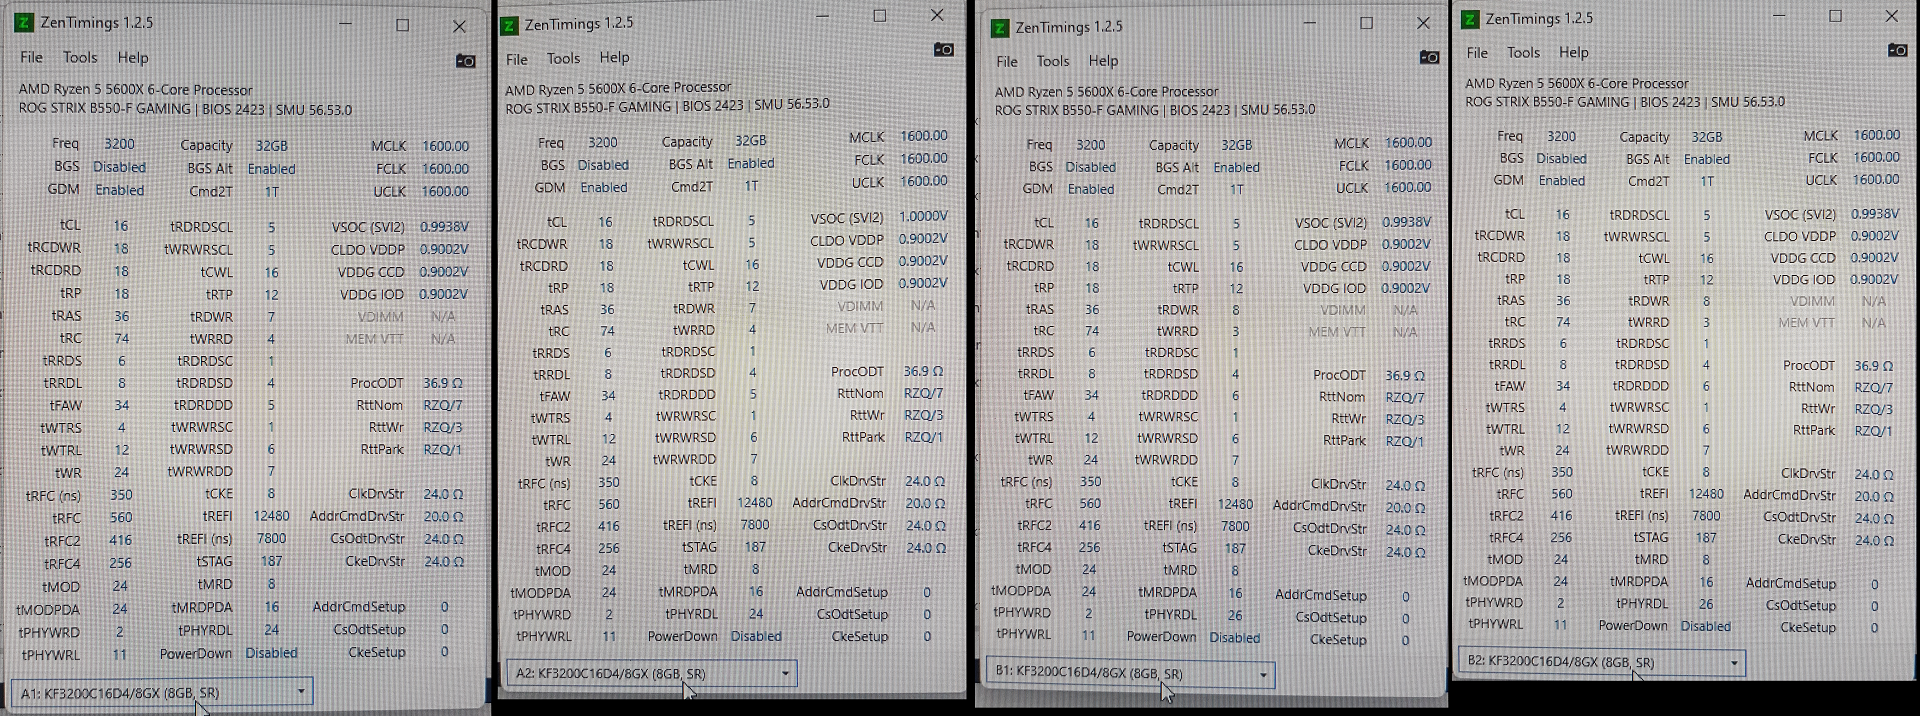The height and width of the screenshot is (716, 1920).
Task: Maximize the ZenTimings window showing module A2
Action: pos(880,16)
